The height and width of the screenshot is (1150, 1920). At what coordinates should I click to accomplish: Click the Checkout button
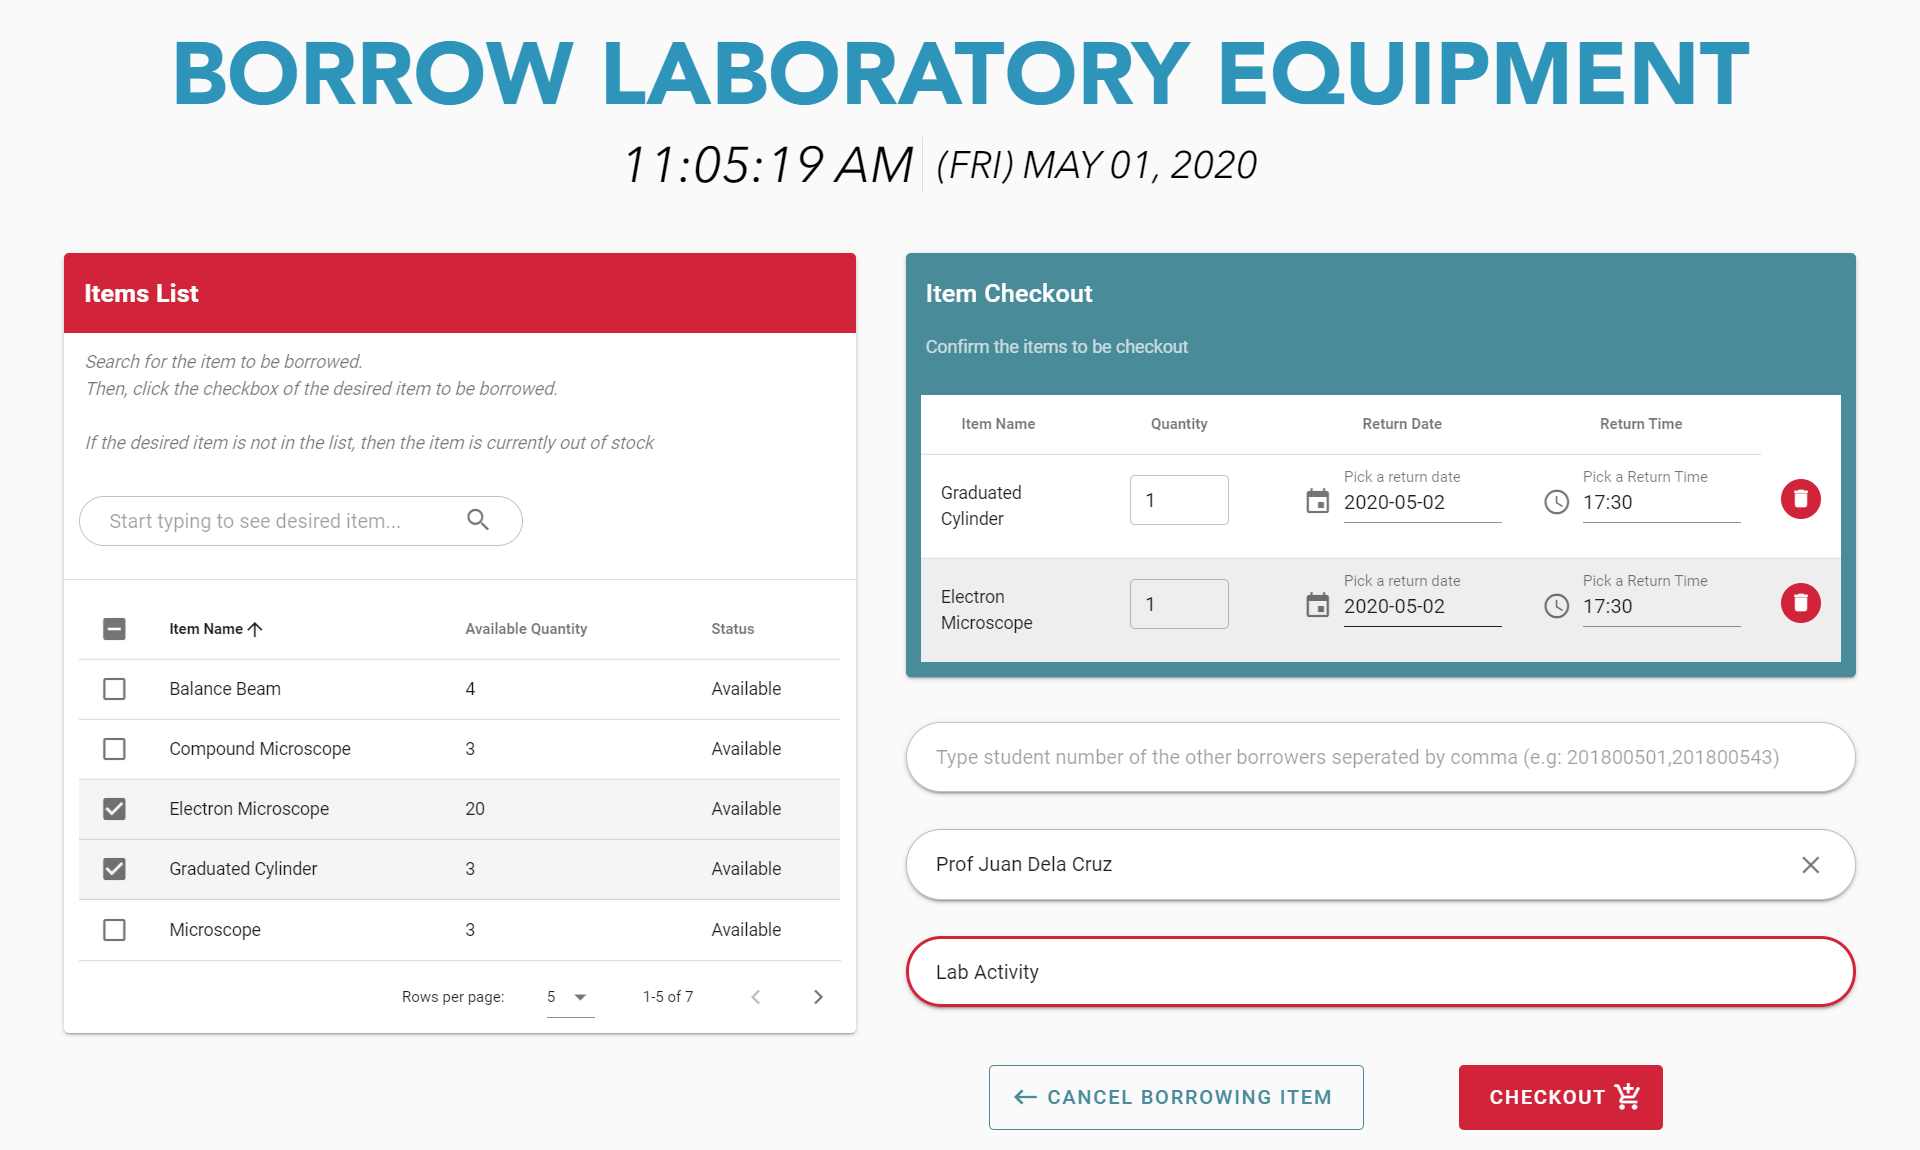click(1560, 1097)
